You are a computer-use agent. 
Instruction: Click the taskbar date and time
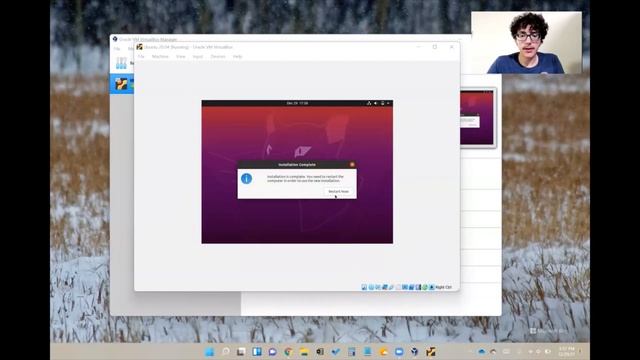tap(567, 351)
